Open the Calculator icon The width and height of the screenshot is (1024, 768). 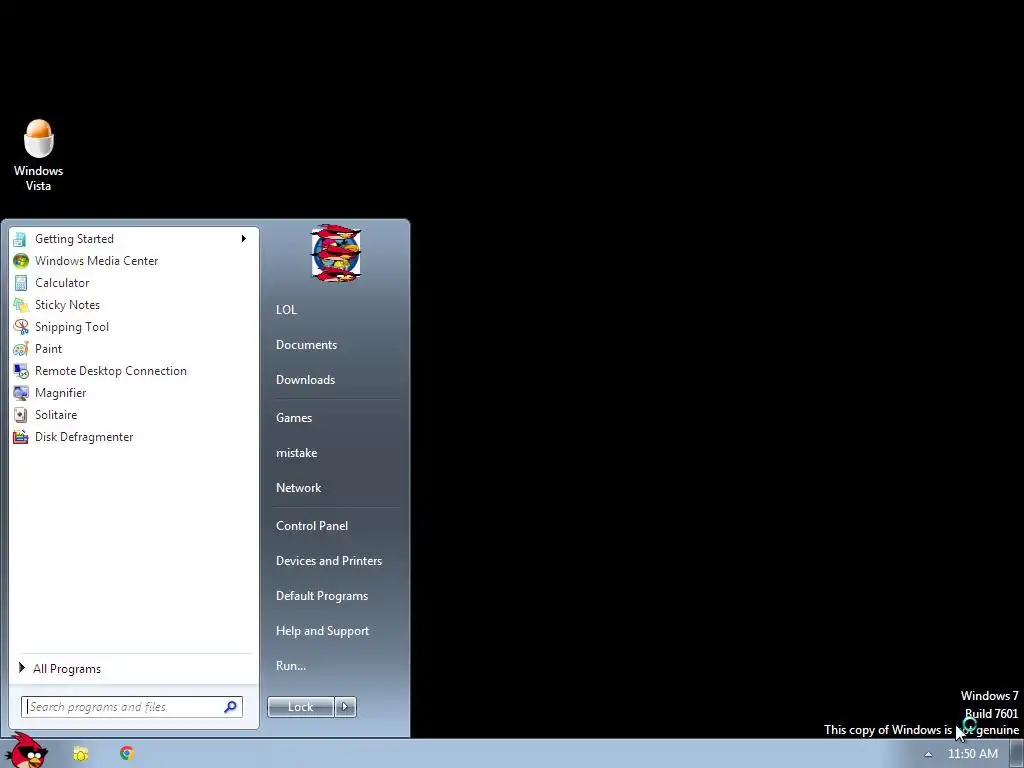(x=20, y=283)
